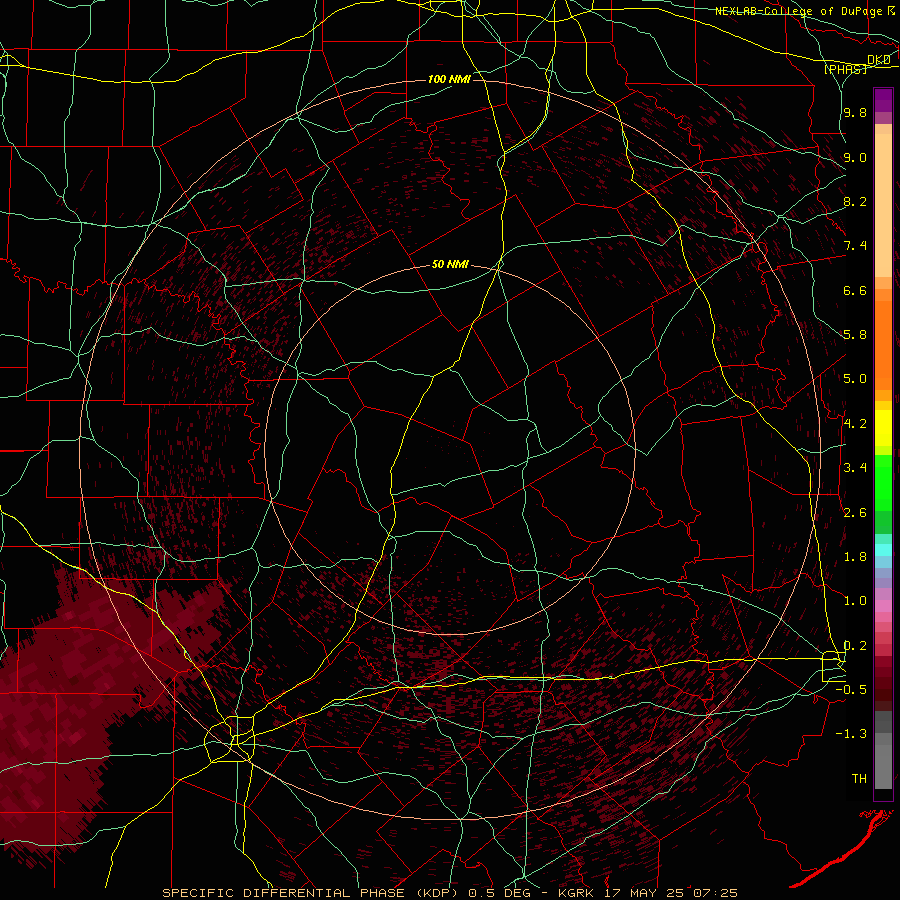Click the DKD product code label
Screen dimensions: 900x900
879,60
